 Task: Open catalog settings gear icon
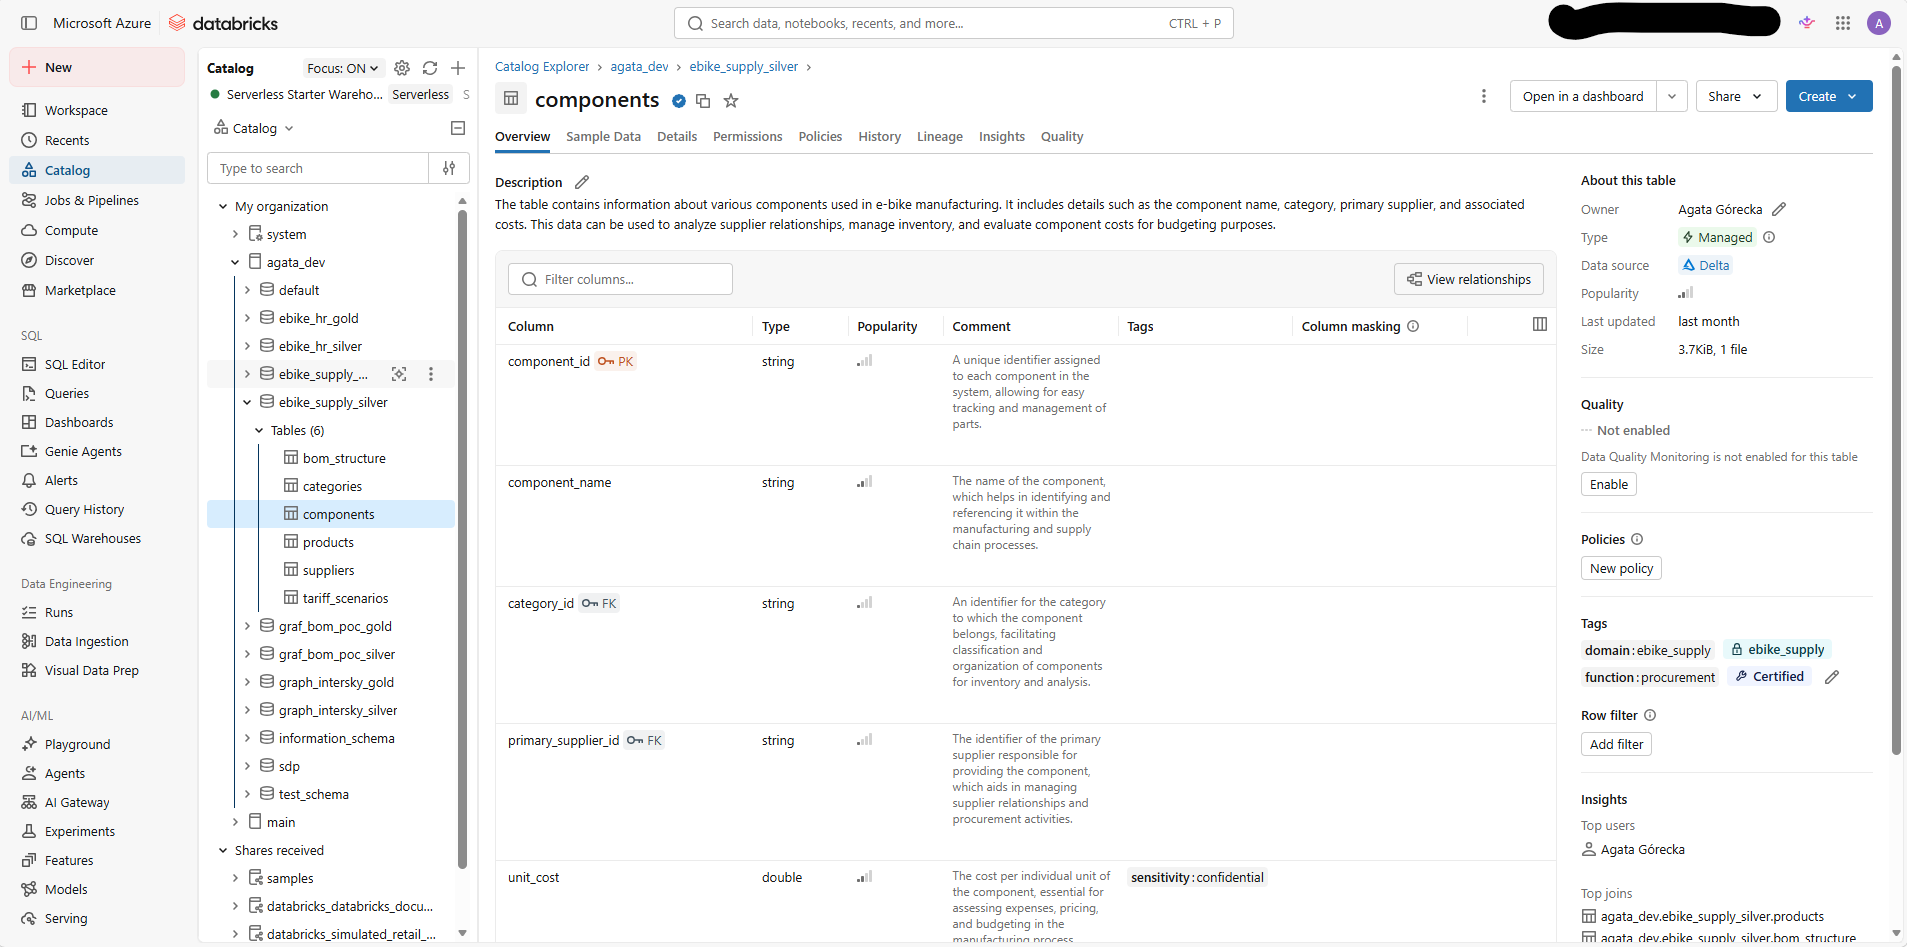[402, 68]
